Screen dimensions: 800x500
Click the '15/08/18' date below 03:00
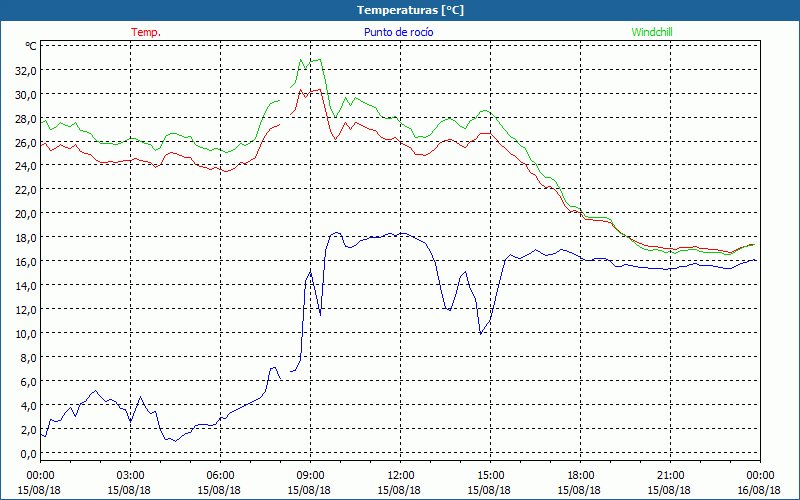point(129,490)
